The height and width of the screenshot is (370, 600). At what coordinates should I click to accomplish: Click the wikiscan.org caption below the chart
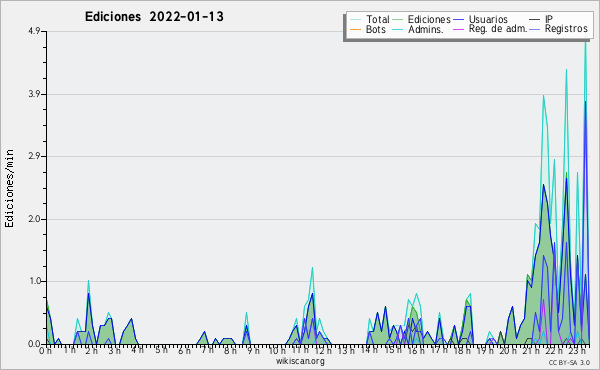click(x=300, y=361)
